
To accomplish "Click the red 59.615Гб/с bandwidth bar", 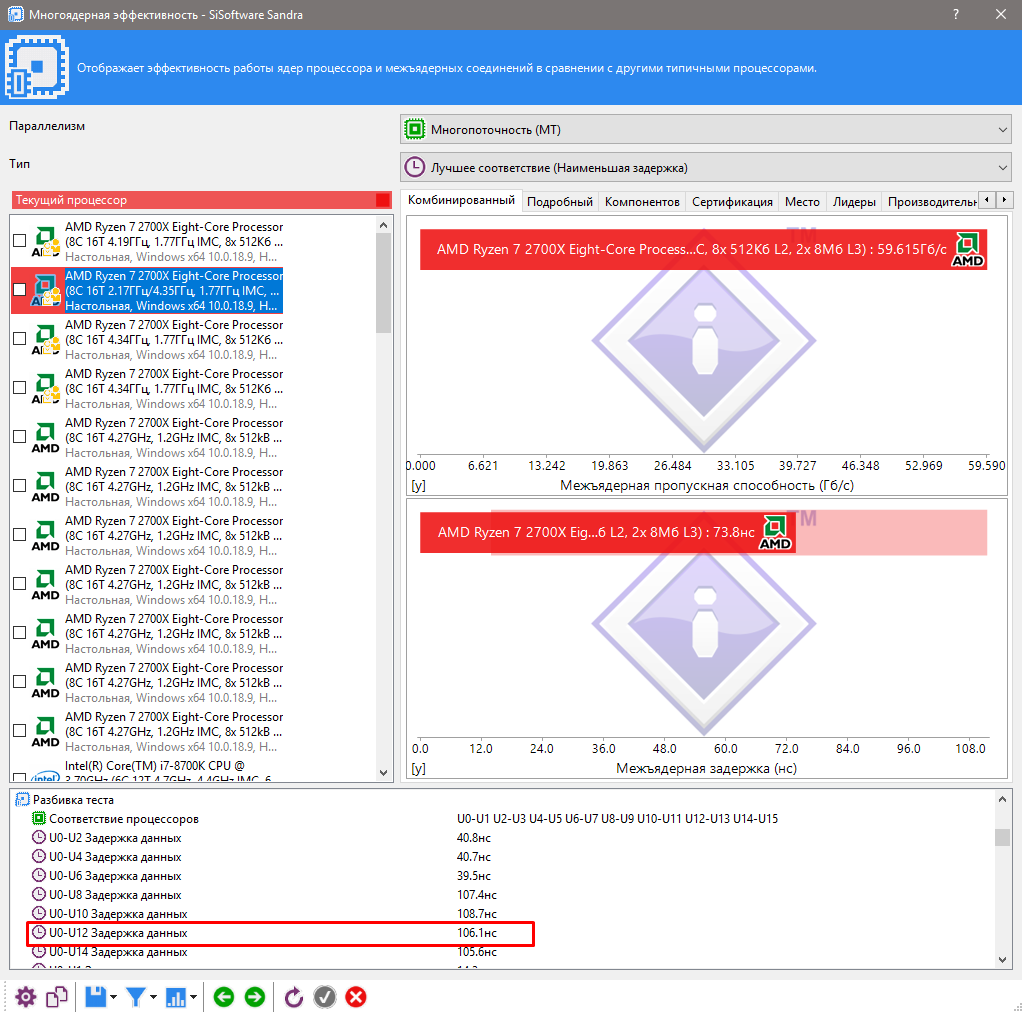I will click(x=703, y=250).
